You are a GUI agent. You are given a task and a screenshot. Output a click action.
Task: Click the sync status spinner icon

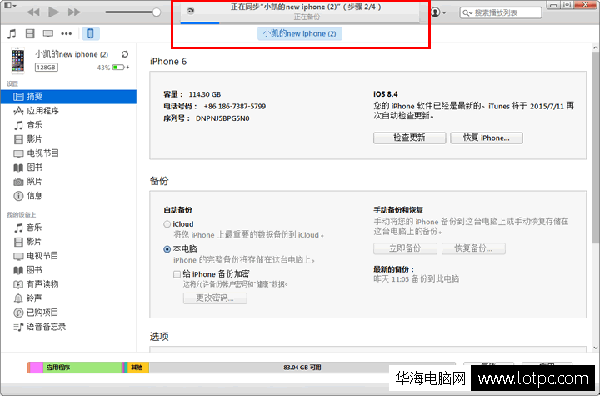tap(190, 11)
